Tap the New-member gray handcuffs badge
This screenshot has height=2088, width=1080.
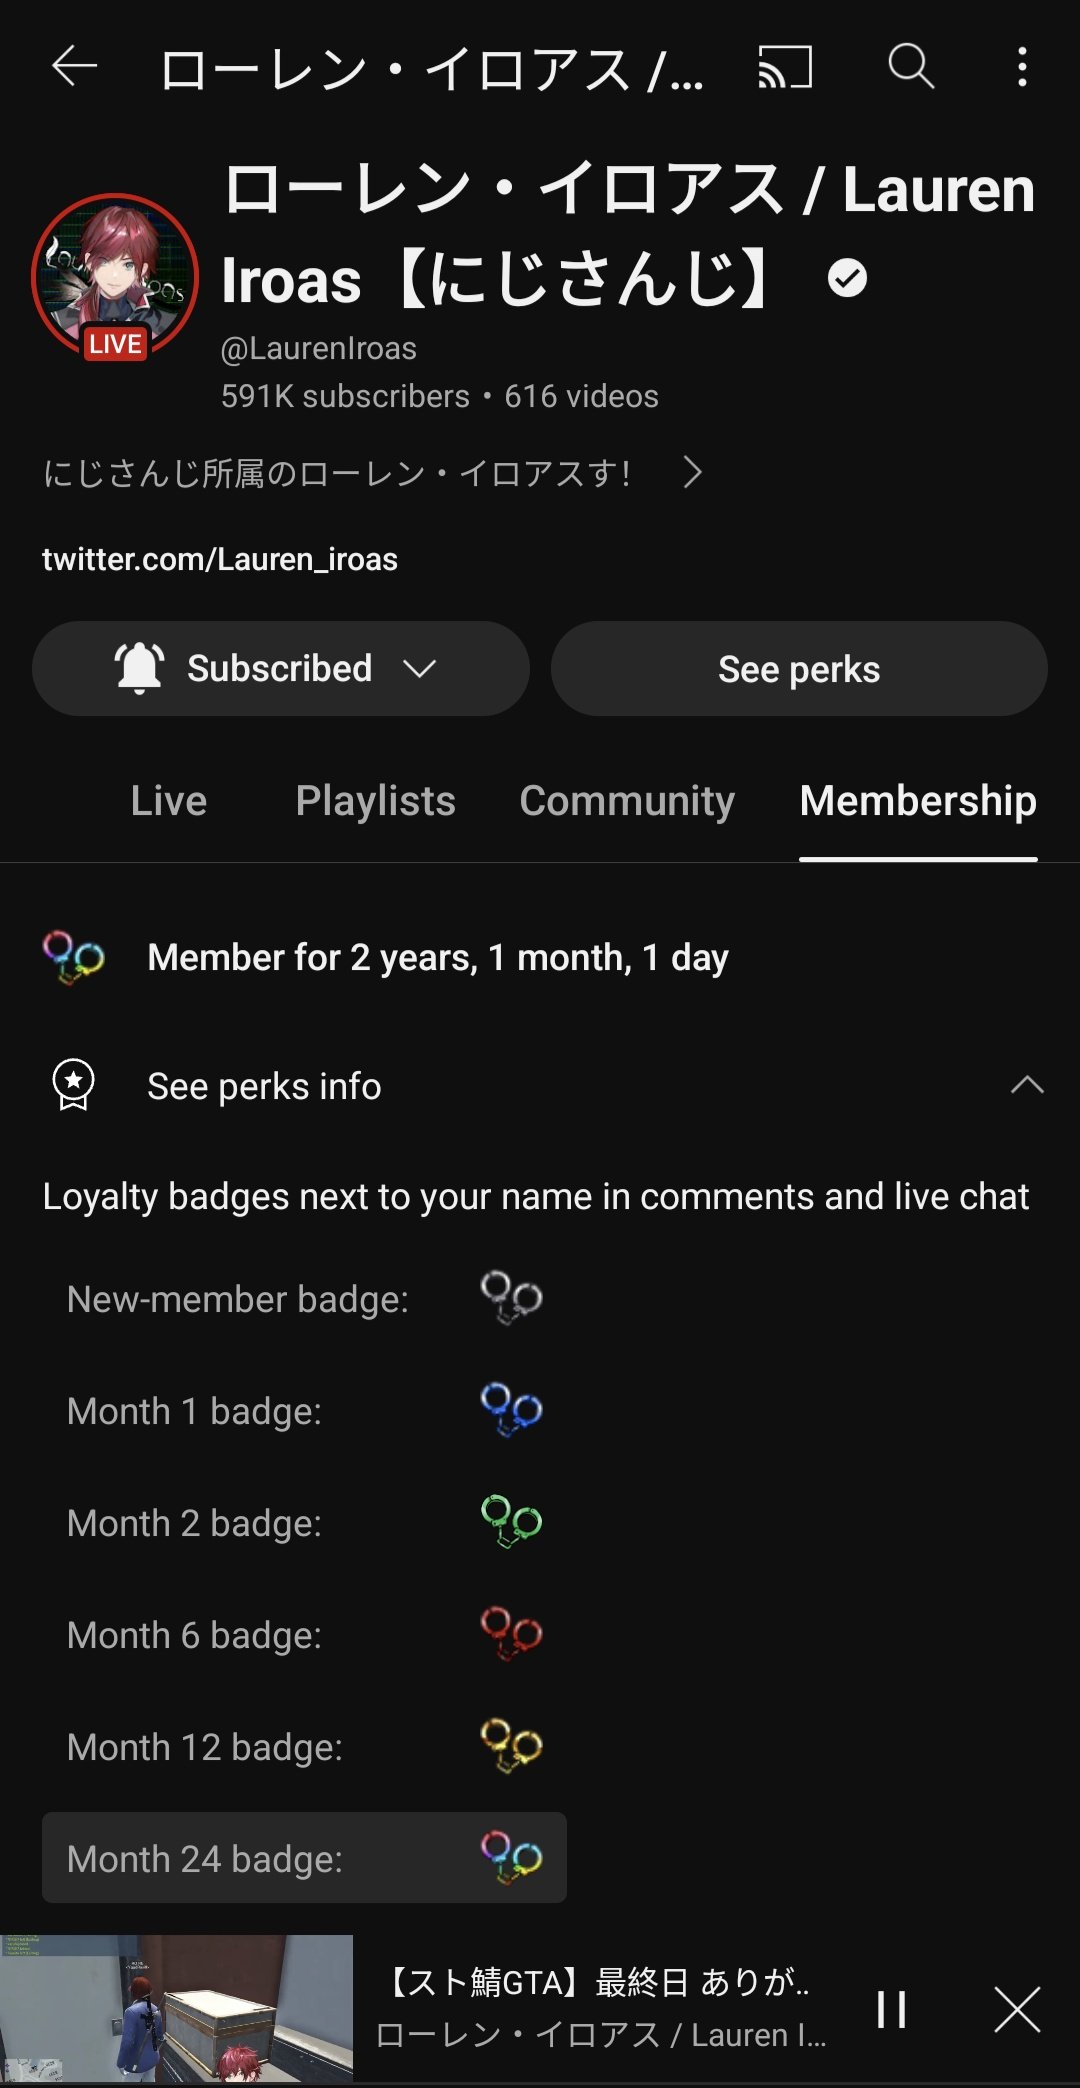511,1297
